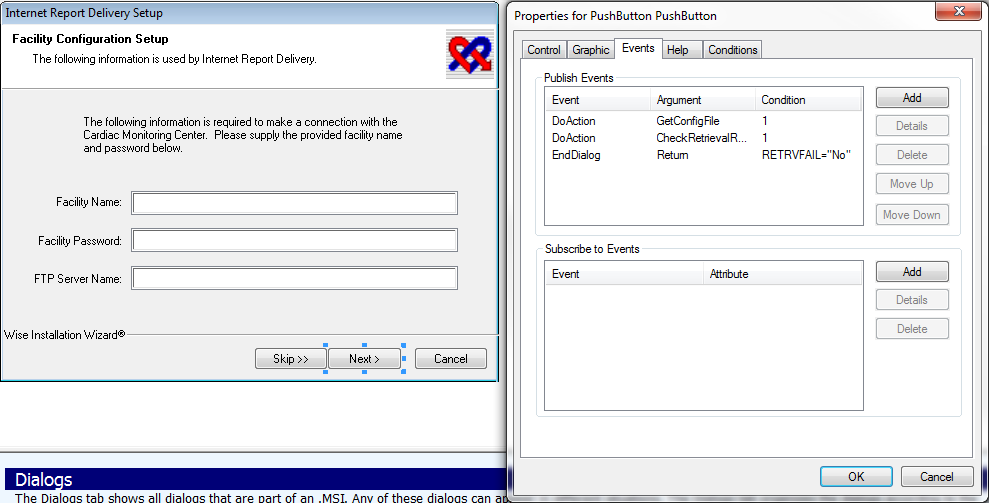
Task: Open the Graphic tab
Action: pos(590,50)
